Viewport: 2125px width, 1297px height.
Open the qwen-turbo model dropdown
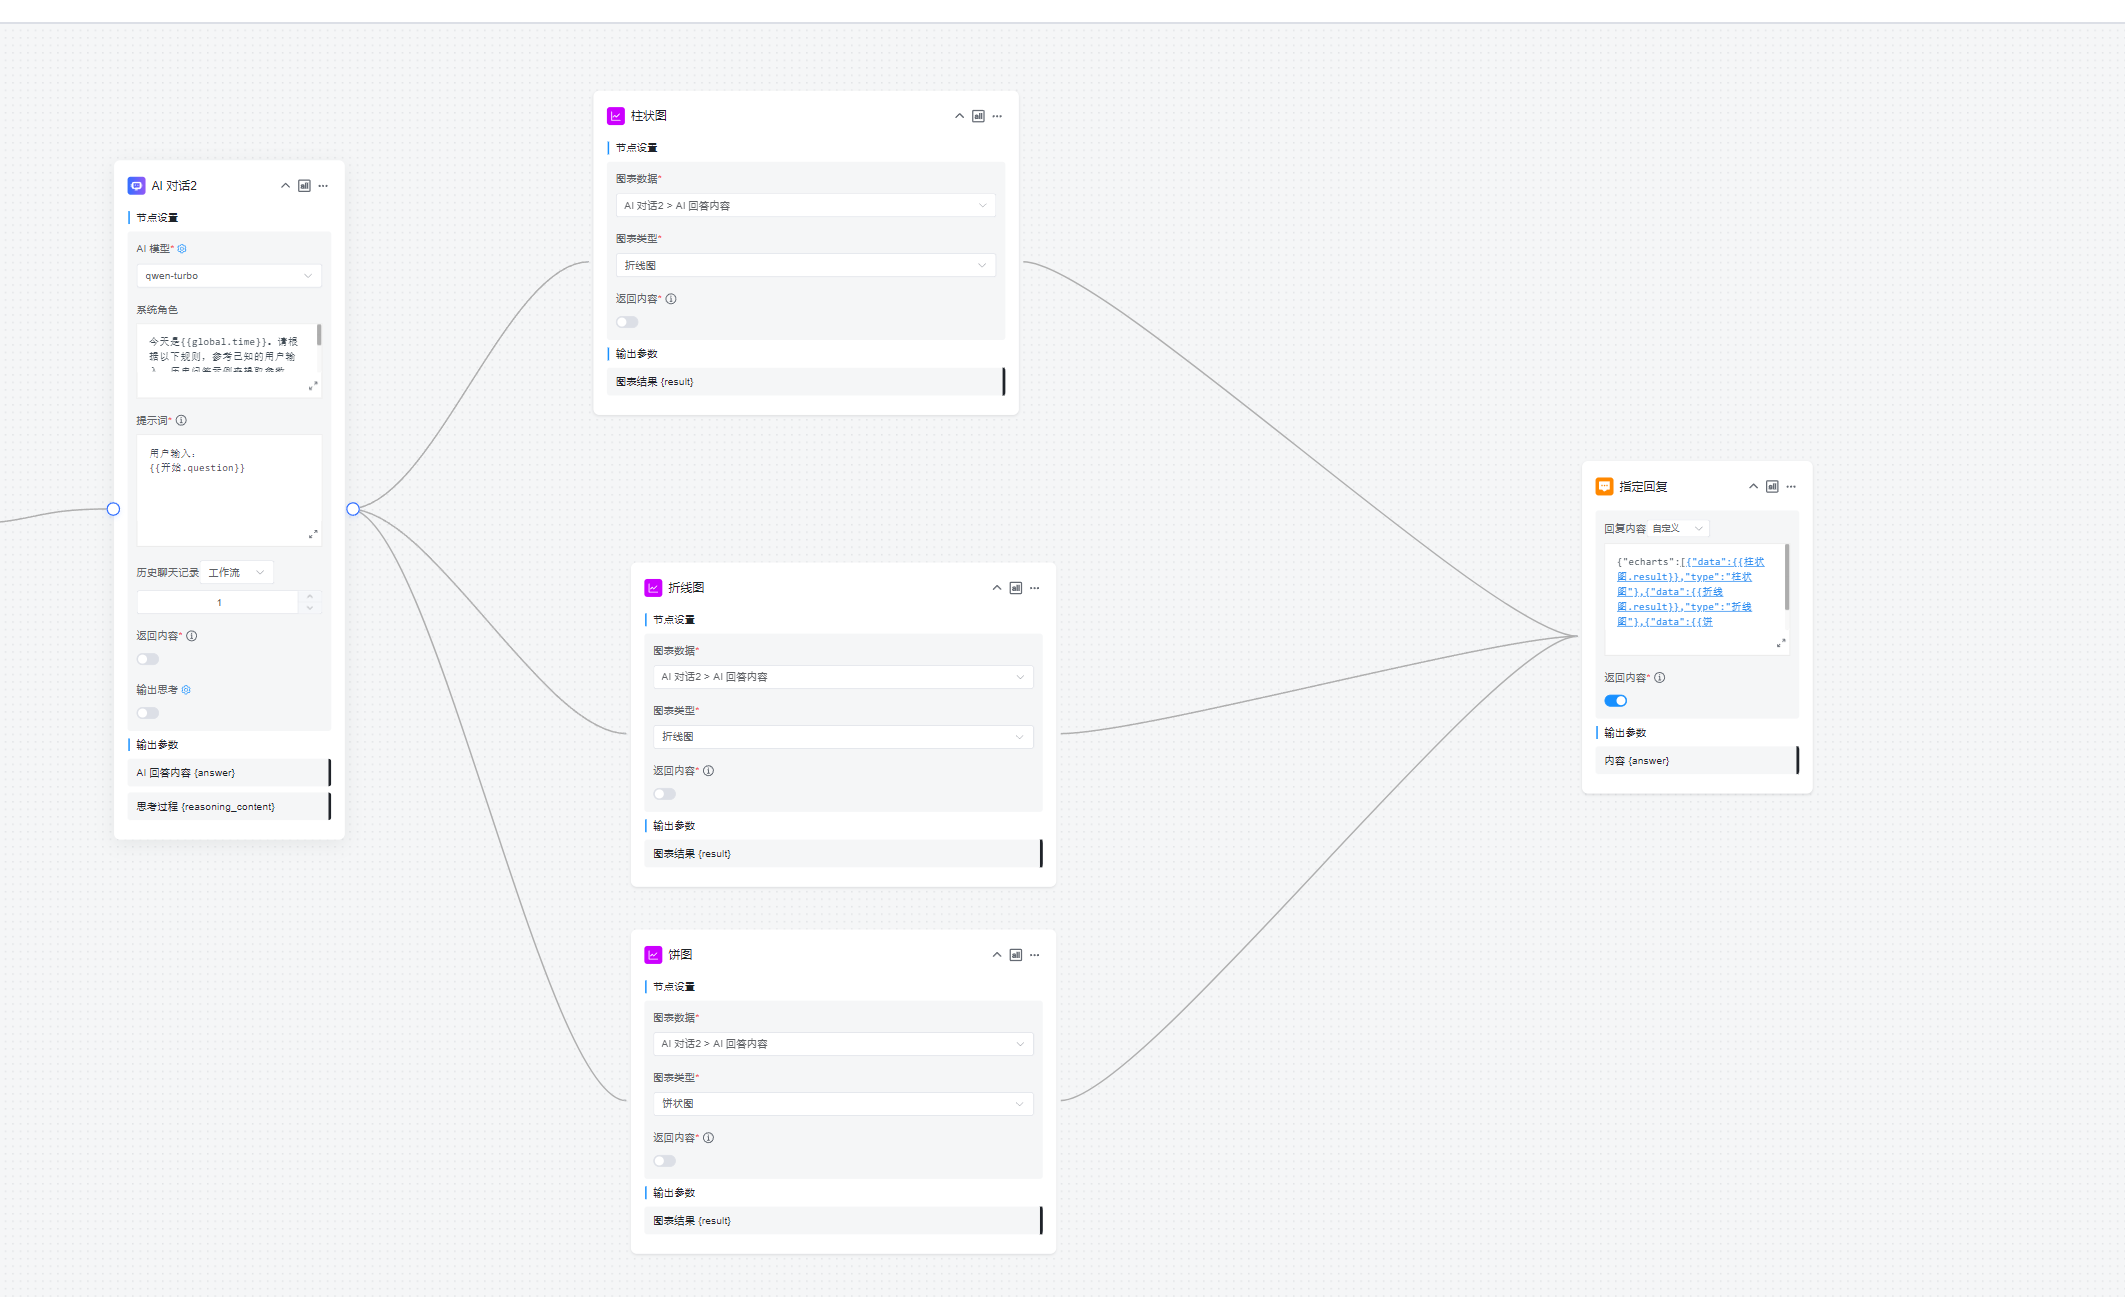(228, 276)
